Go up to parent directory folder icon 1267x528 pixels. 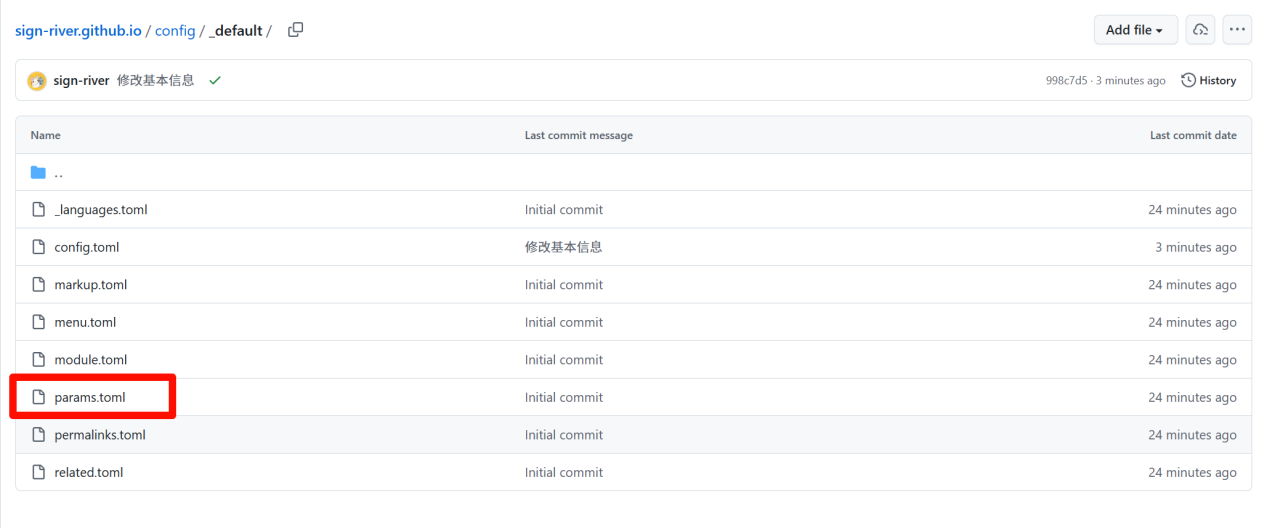(x=38, y=172)
